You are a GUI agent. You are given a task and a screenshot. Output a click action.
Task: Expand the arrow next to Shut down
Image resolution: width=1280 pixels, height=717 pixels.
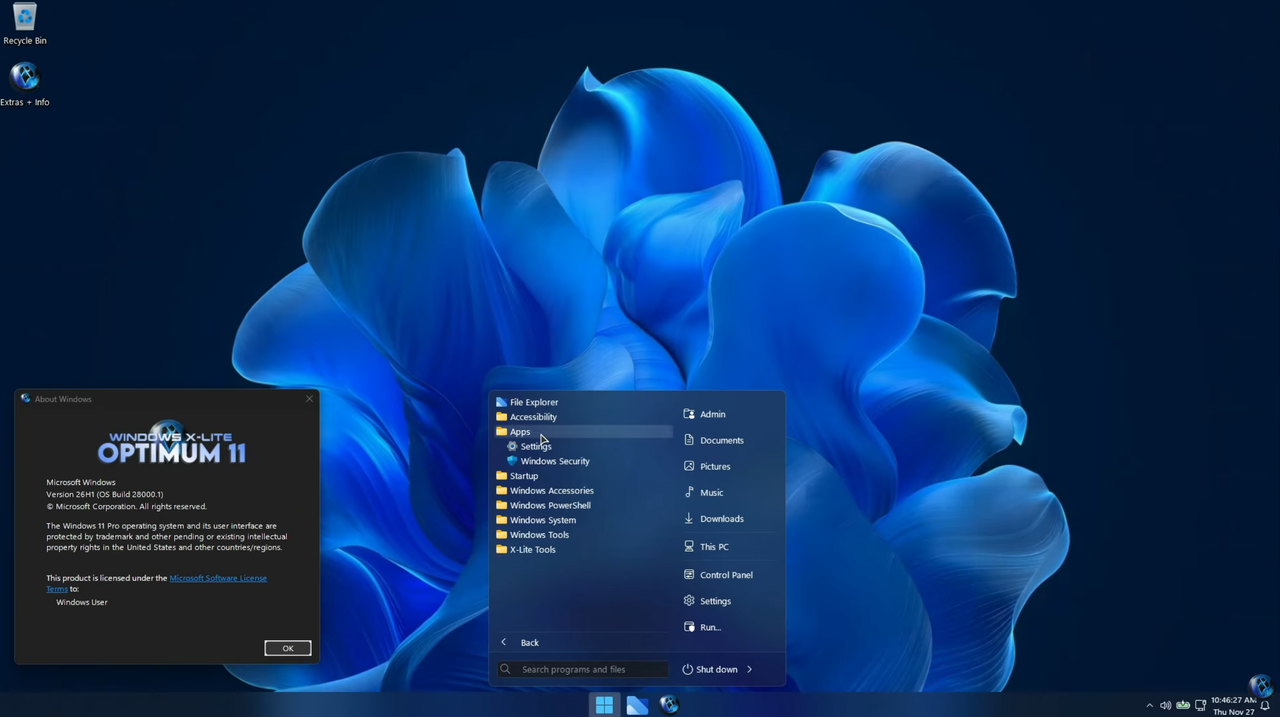(750, 669)
